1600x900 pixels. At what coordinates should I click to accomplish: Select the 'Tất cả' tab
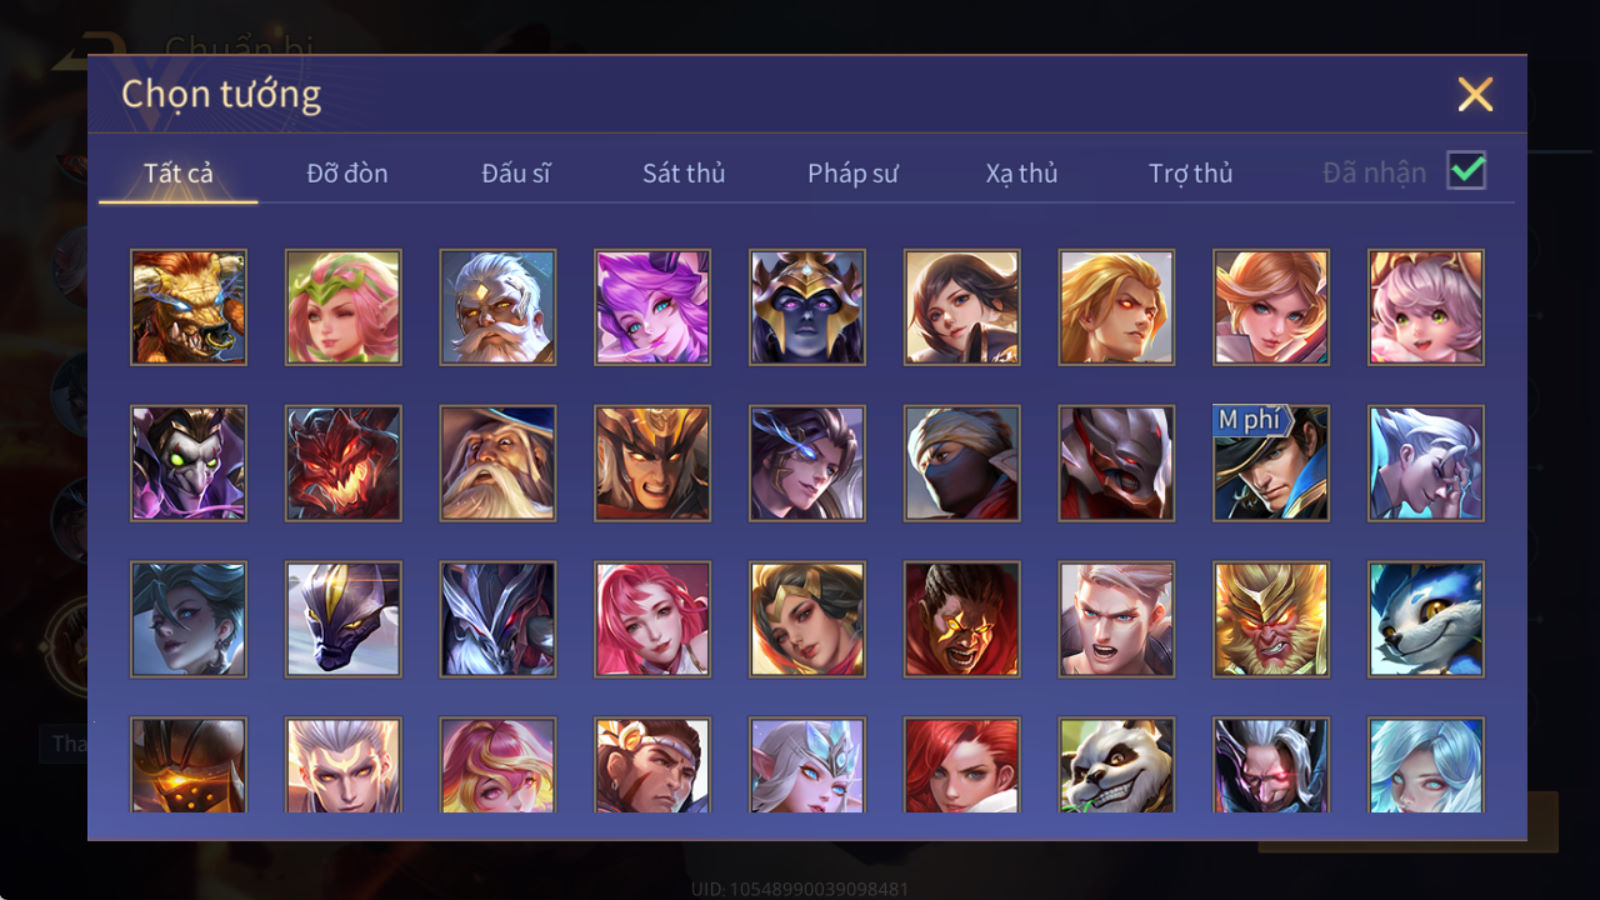(178, 173)
